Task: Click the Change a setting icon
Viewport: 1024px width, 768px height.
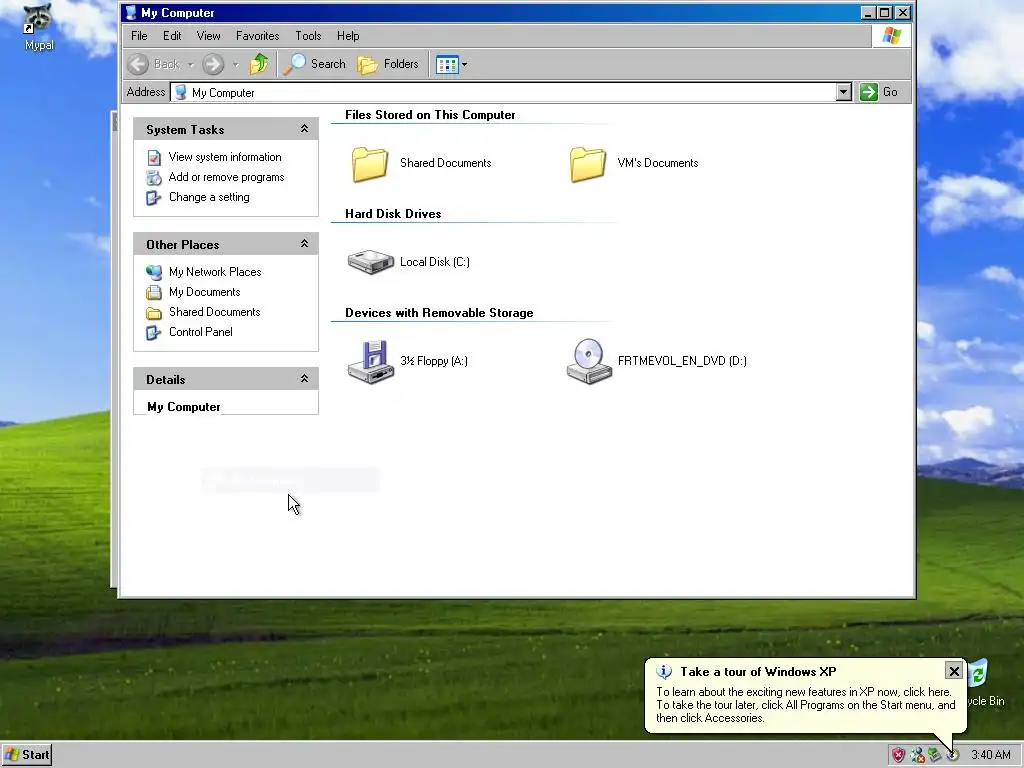Action: [154, 197]
